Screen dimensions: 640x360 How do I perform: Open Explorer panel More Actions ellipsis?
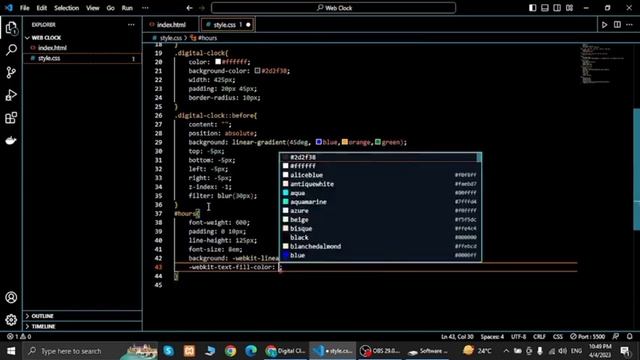tap(131, 25)
